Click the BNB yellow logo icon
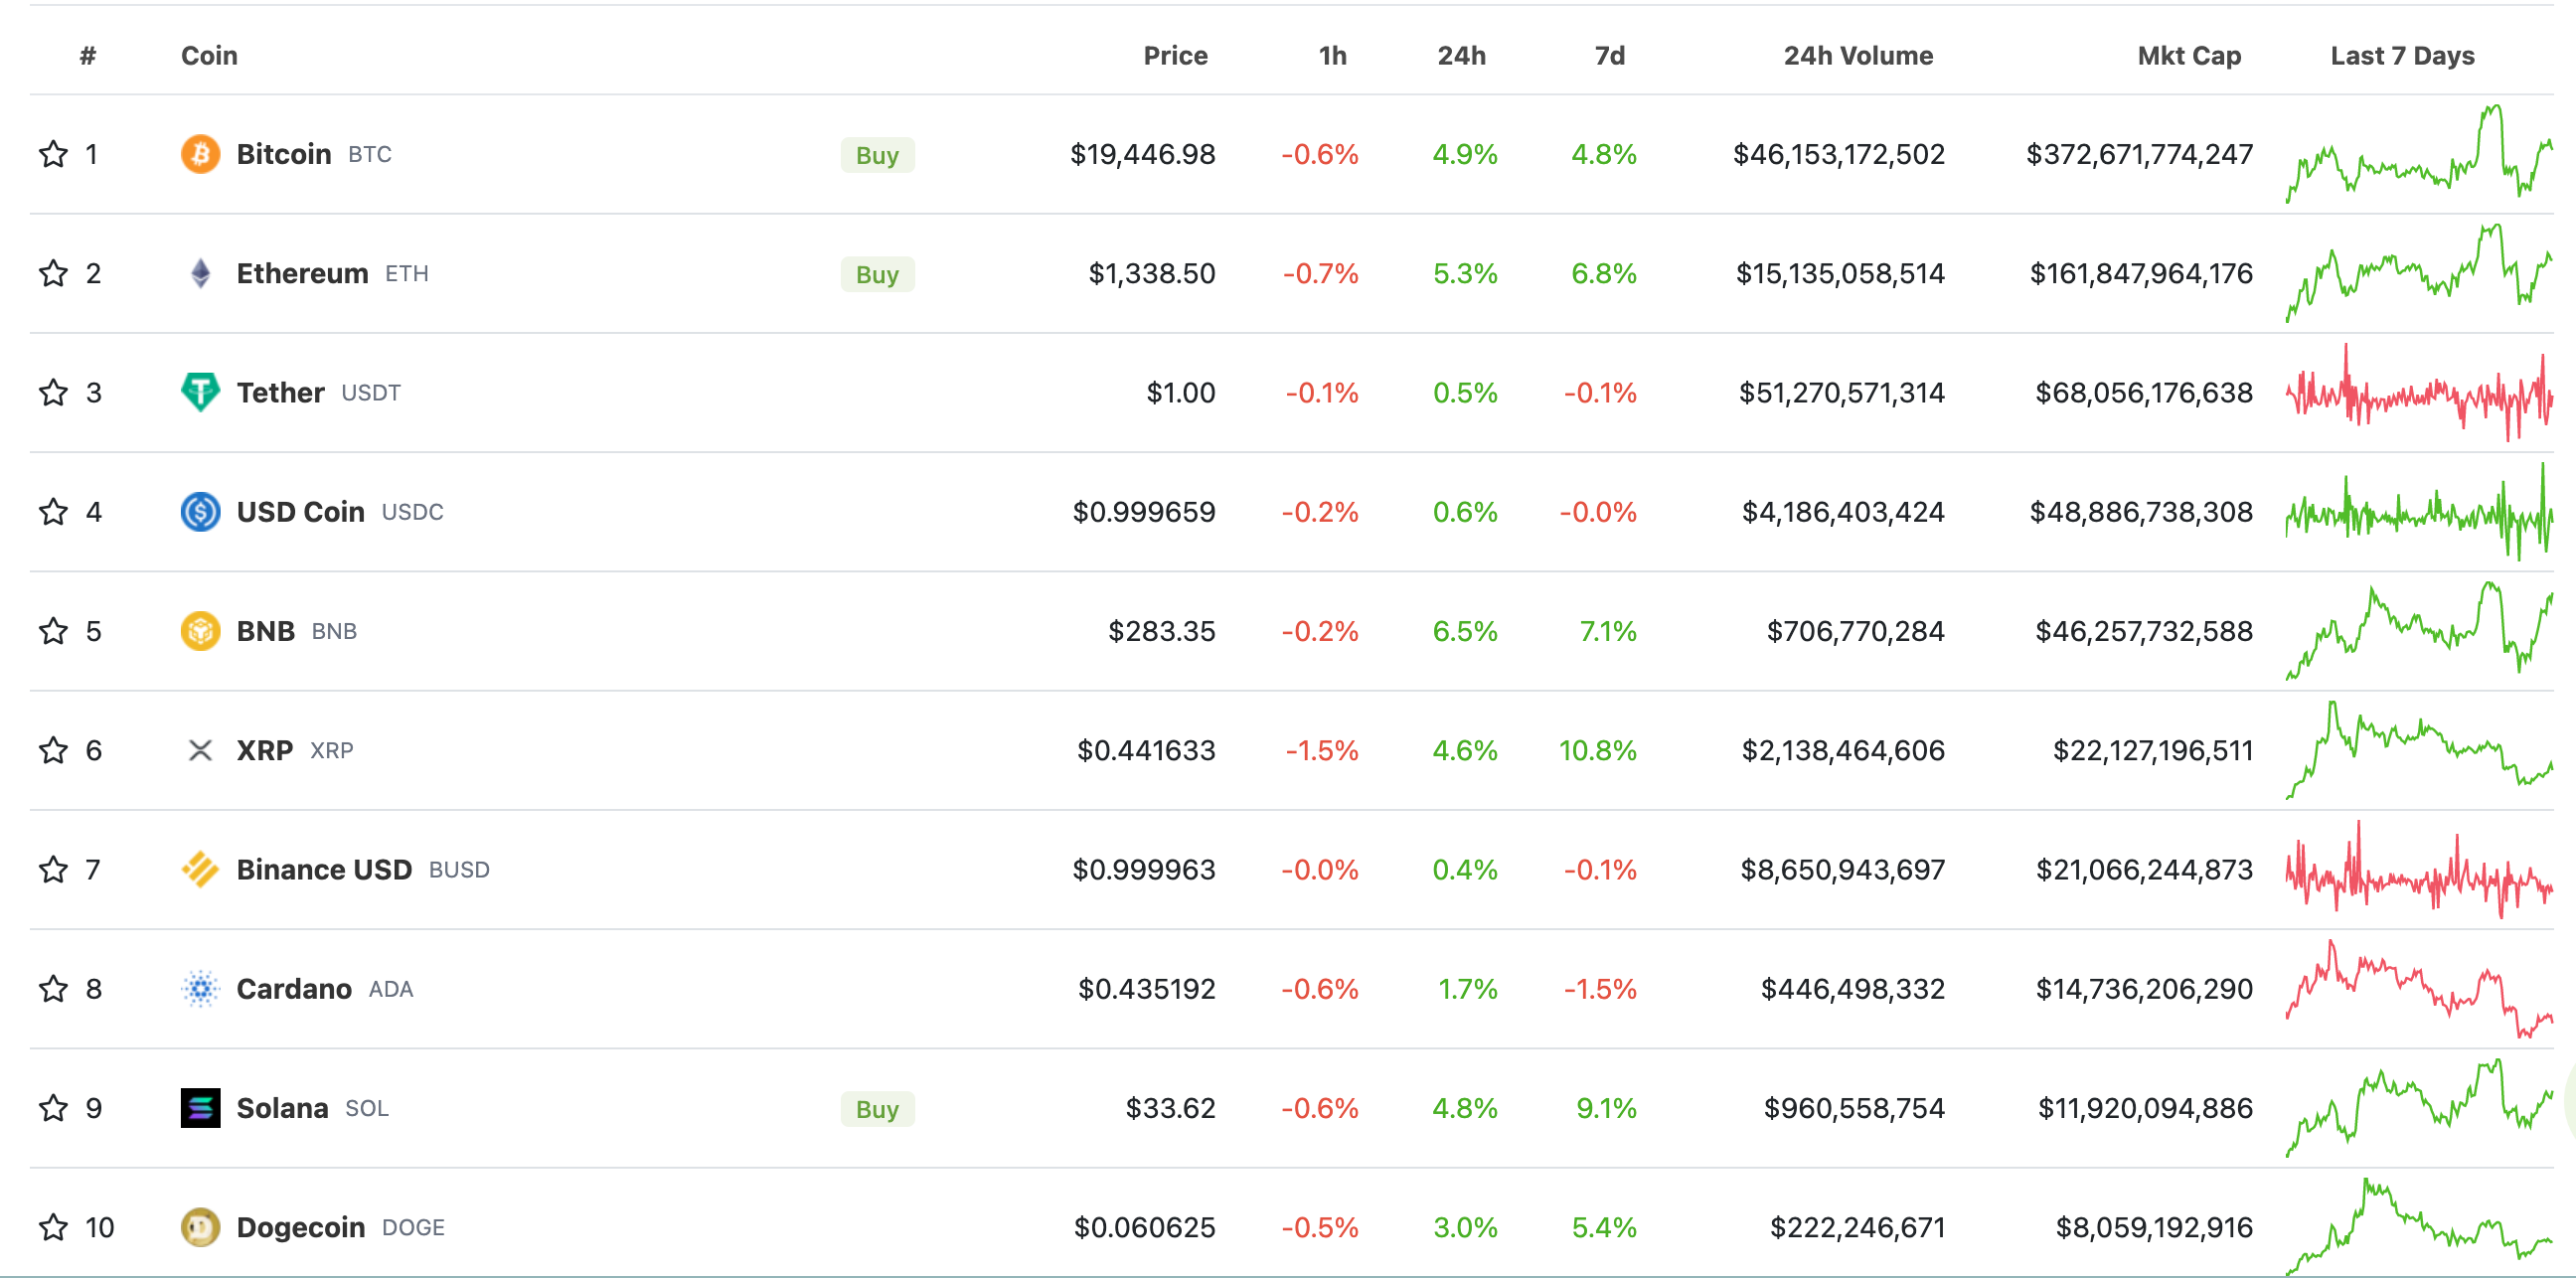The width and height of the screenshot is (2576, 1278). tap(200, 631)
